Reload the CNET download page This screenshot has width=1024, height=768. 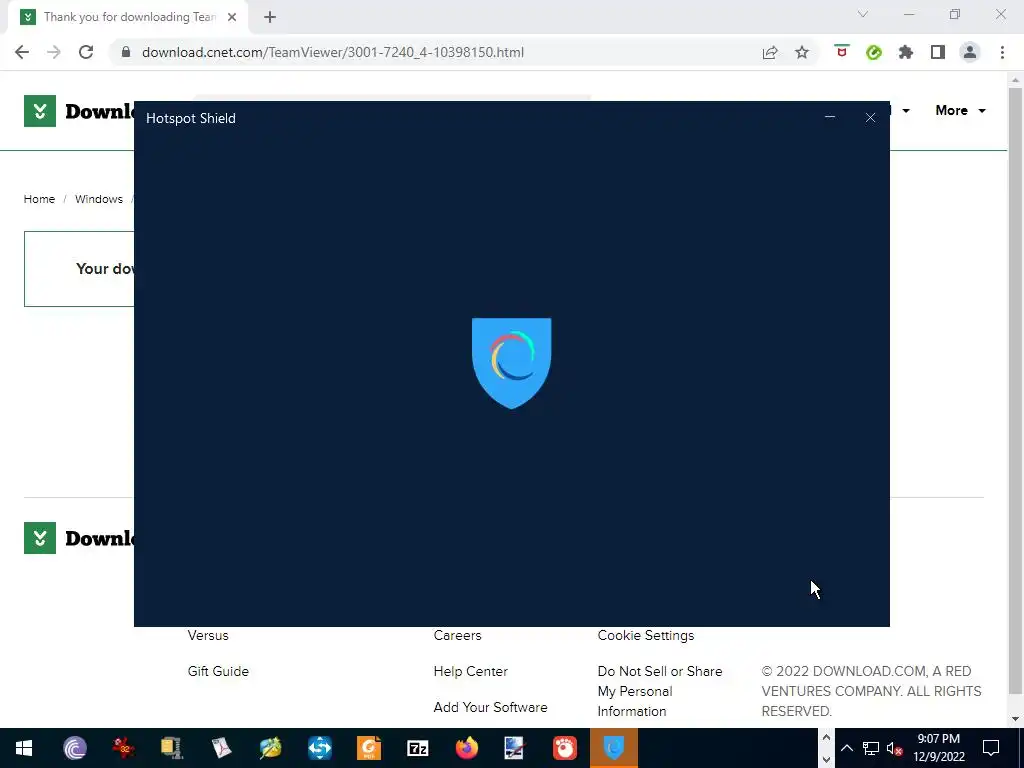(x=86, y=52)
